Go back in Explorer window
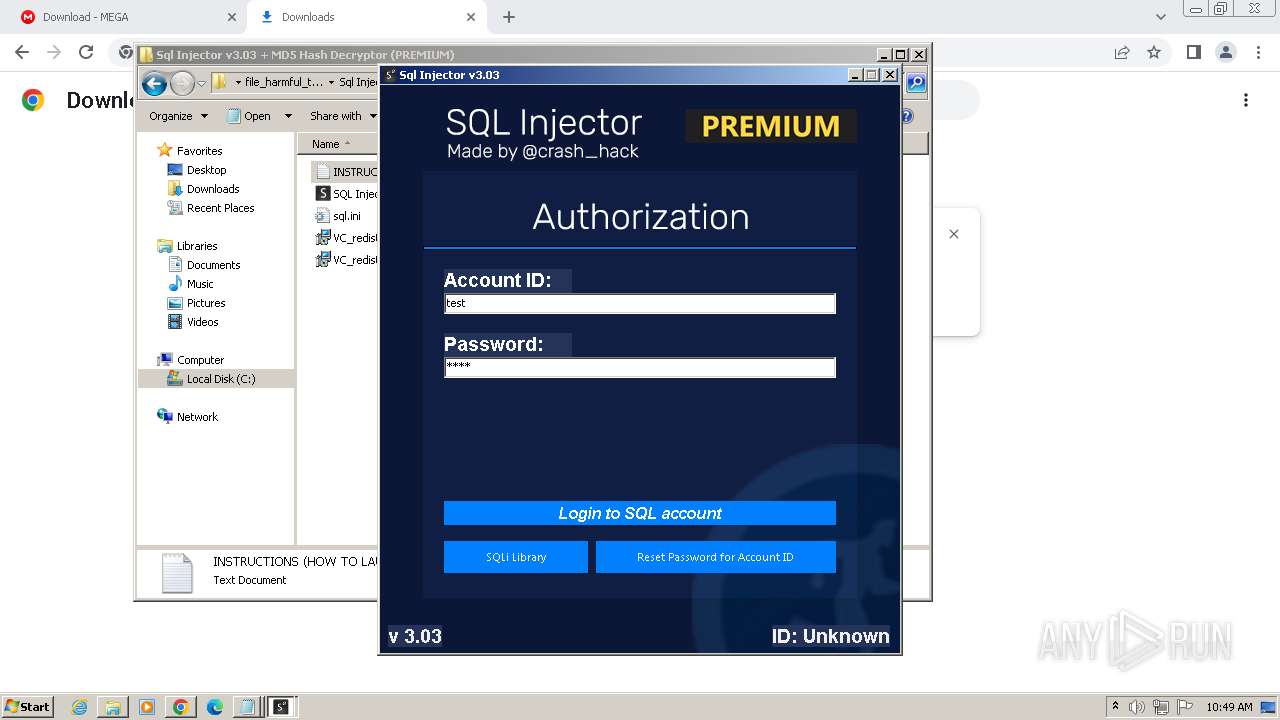The width and height of the screenshot is (1280, 720). (x=154, y=84)
